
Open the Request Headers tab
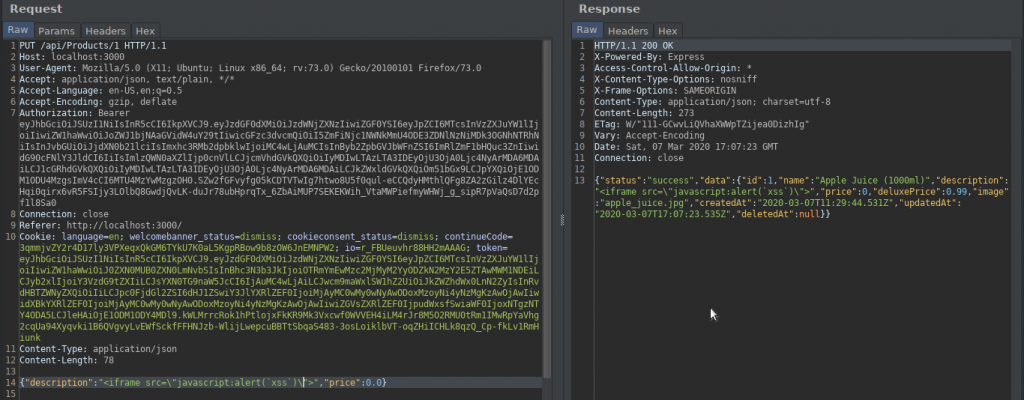(104, 31)
